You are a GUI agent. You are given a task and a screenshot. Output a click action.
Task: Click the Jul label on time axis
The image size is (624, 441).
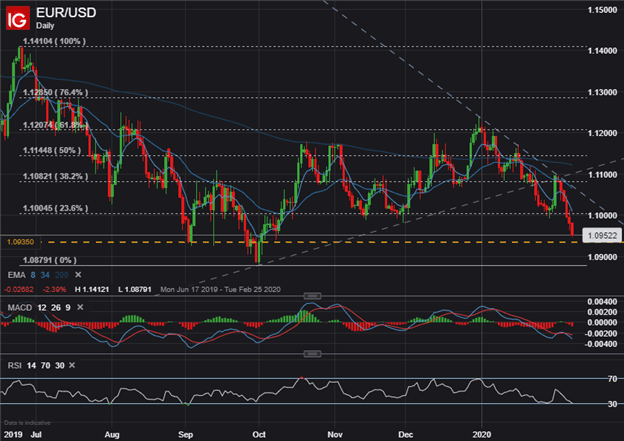(36, 434)
